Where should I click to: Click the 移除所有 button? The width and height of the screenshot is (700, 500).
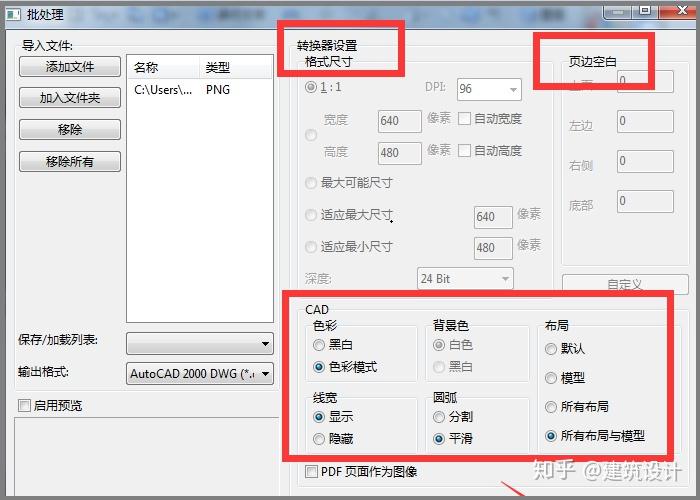click(x=70, y=161)
